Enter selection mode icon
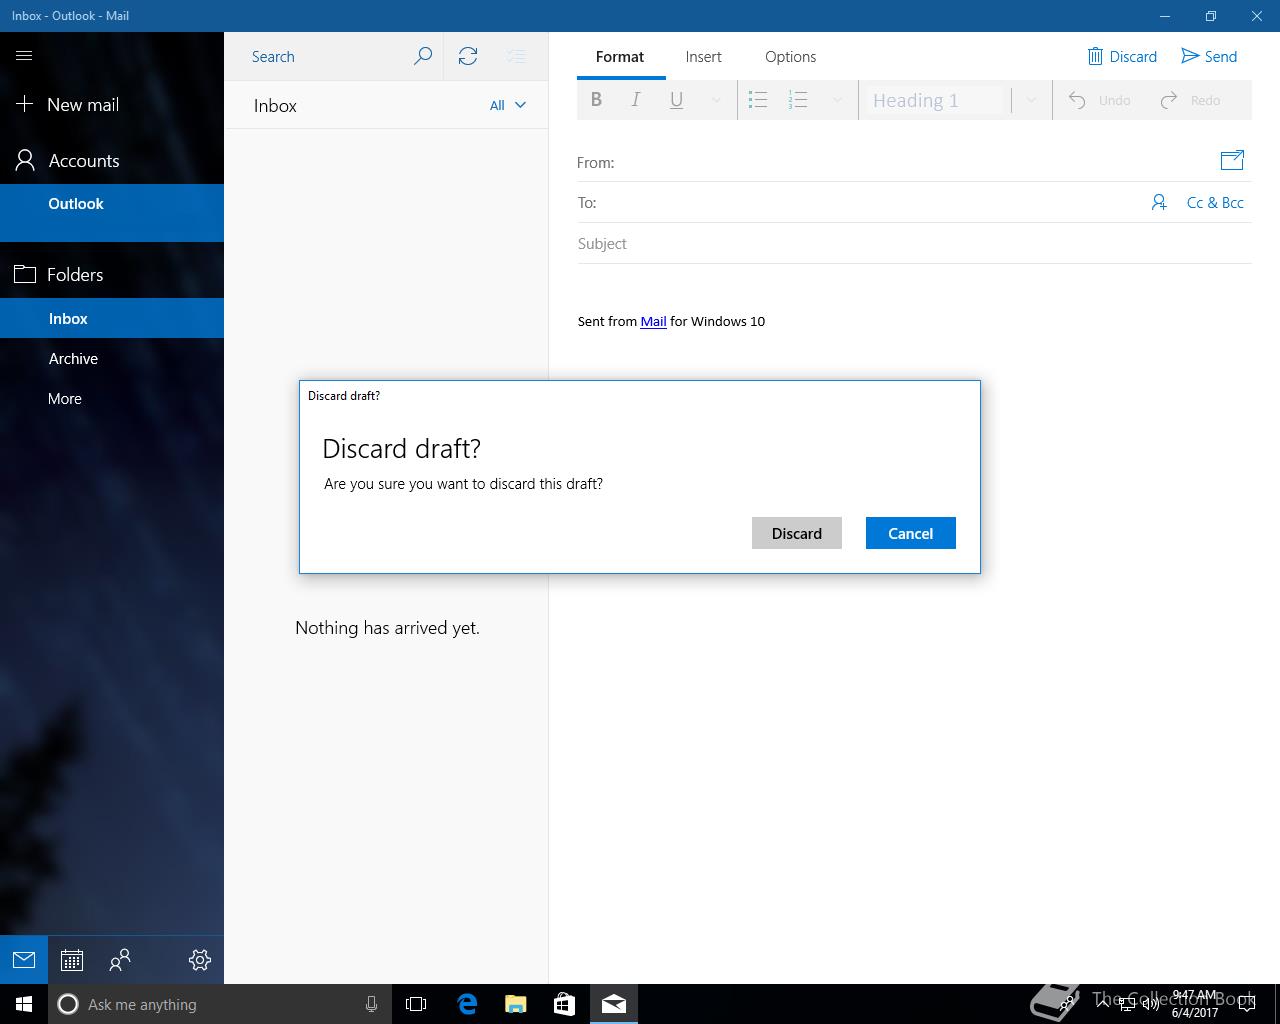The width and height of the screenshot is (1280, 1024). (x=516, y=56)
